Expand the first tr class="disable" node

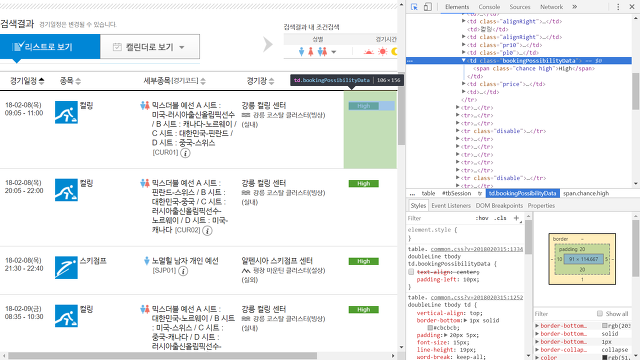click(458, 131)
